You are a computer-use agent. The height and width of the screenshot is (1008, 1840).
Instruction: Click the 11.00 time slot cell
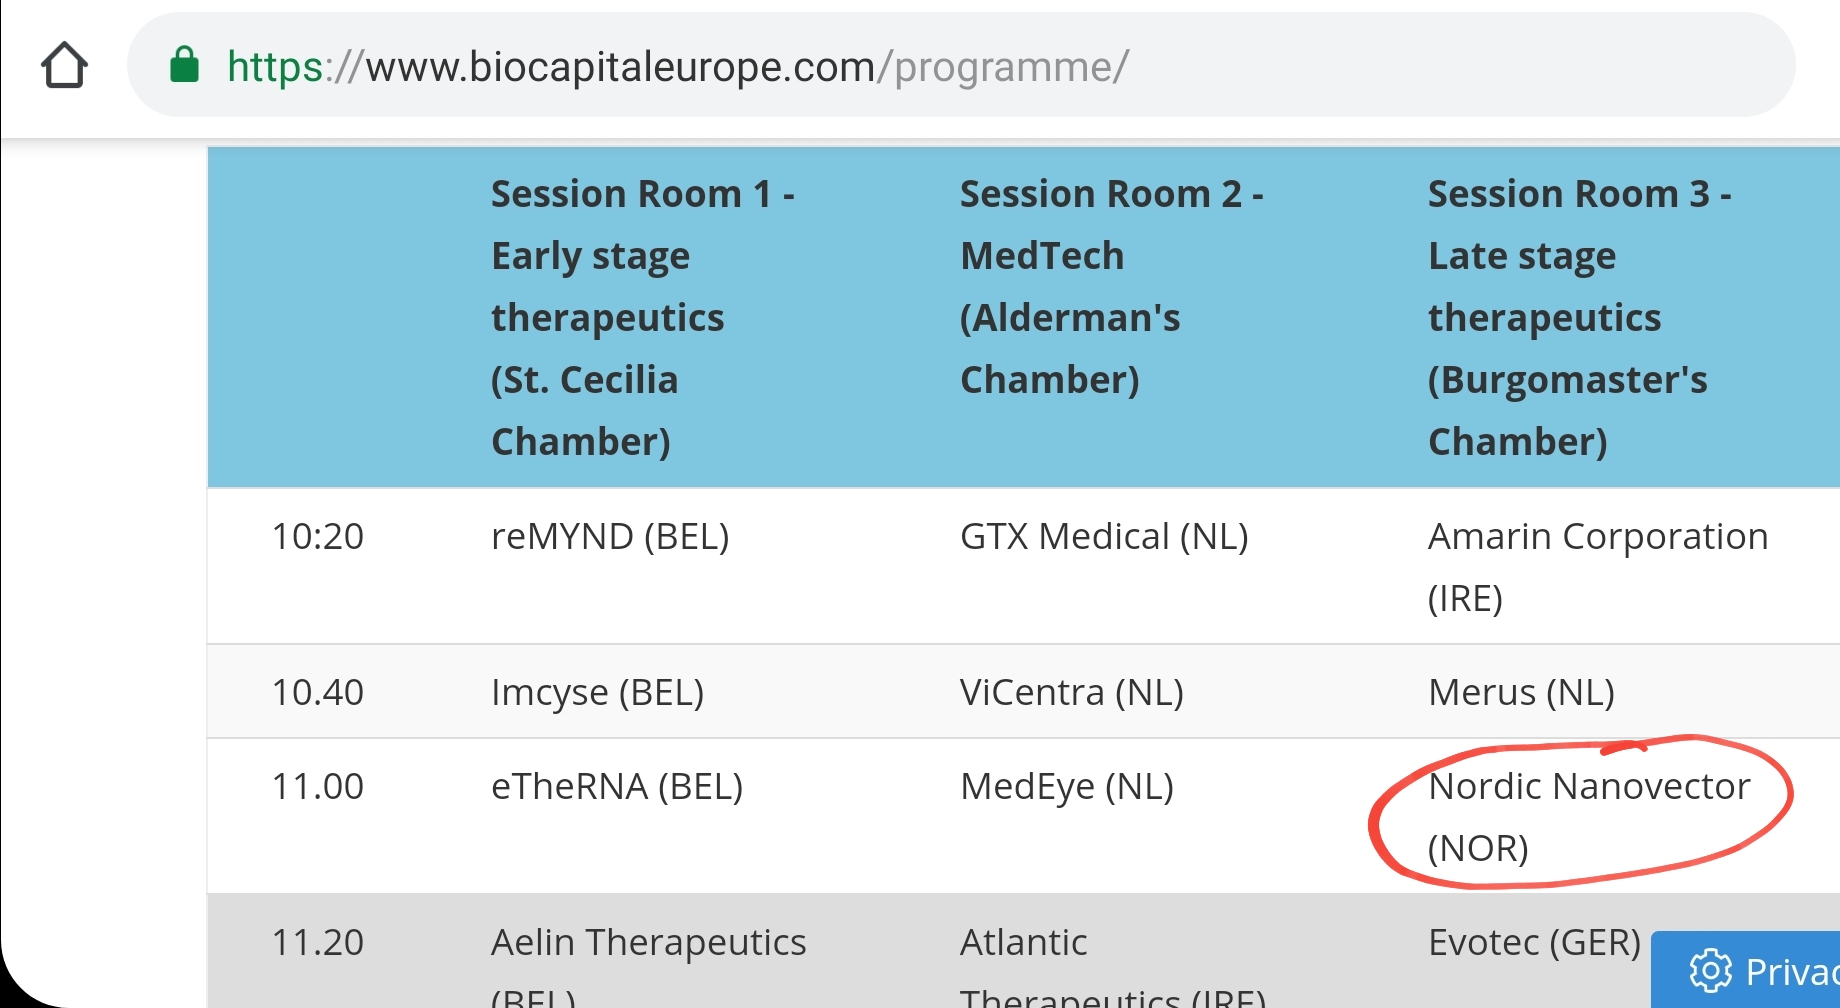pyautogui.click(x=318, y=787)
